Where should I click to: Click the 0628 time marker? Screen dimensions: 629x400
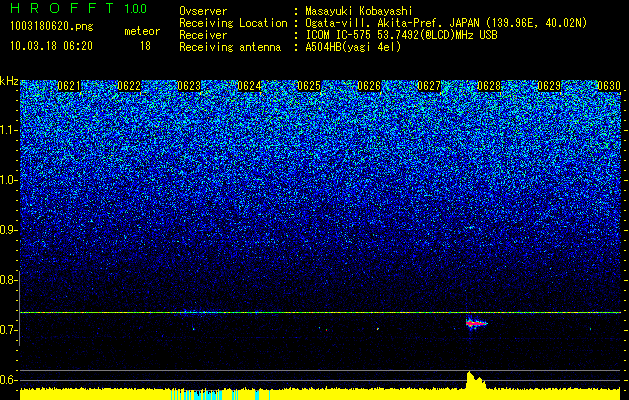pos(489,86)
